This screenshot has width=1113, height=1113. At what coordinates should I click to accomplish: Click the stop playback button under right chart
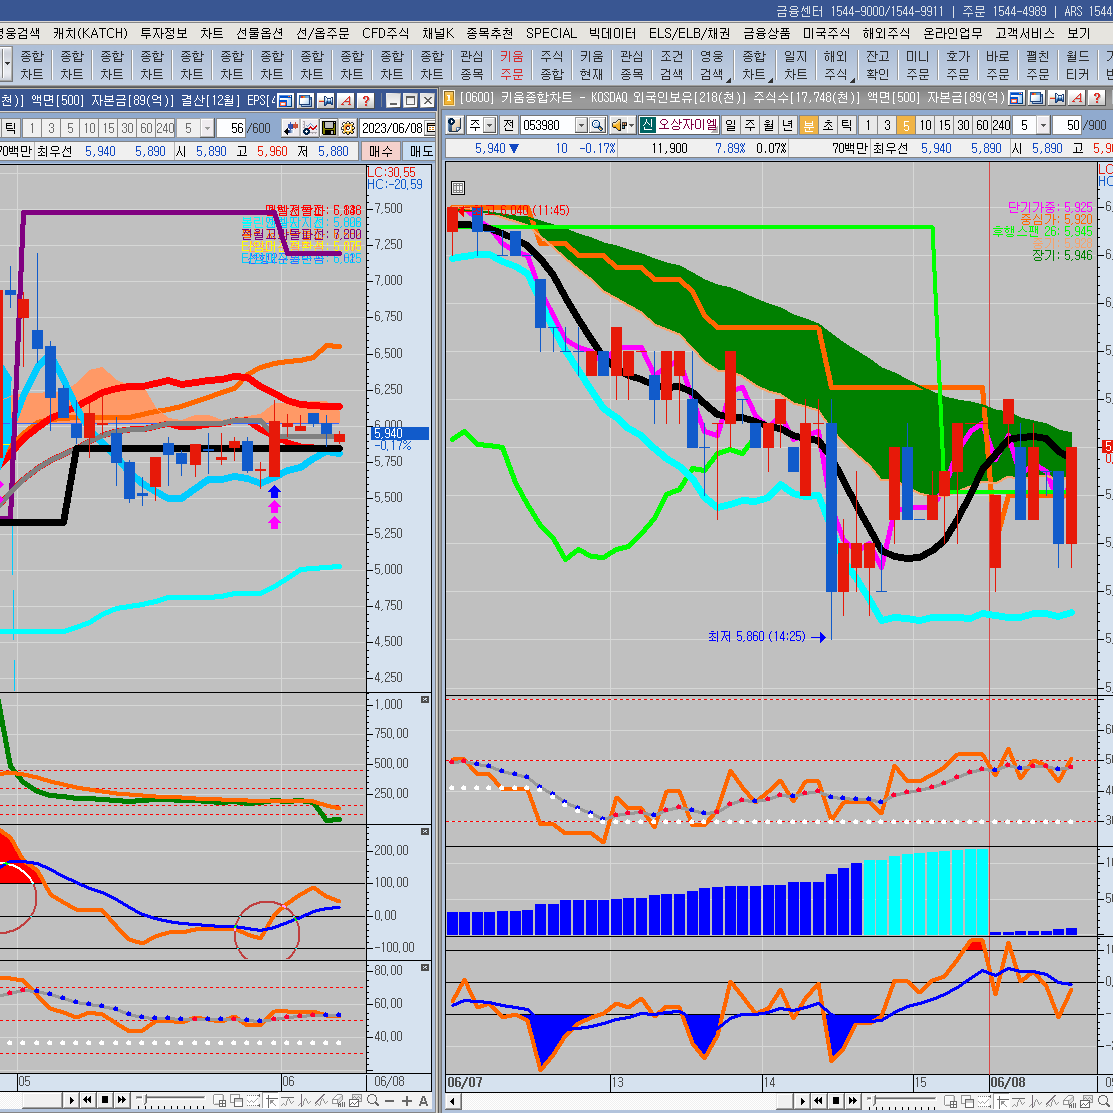[836, 1101]
